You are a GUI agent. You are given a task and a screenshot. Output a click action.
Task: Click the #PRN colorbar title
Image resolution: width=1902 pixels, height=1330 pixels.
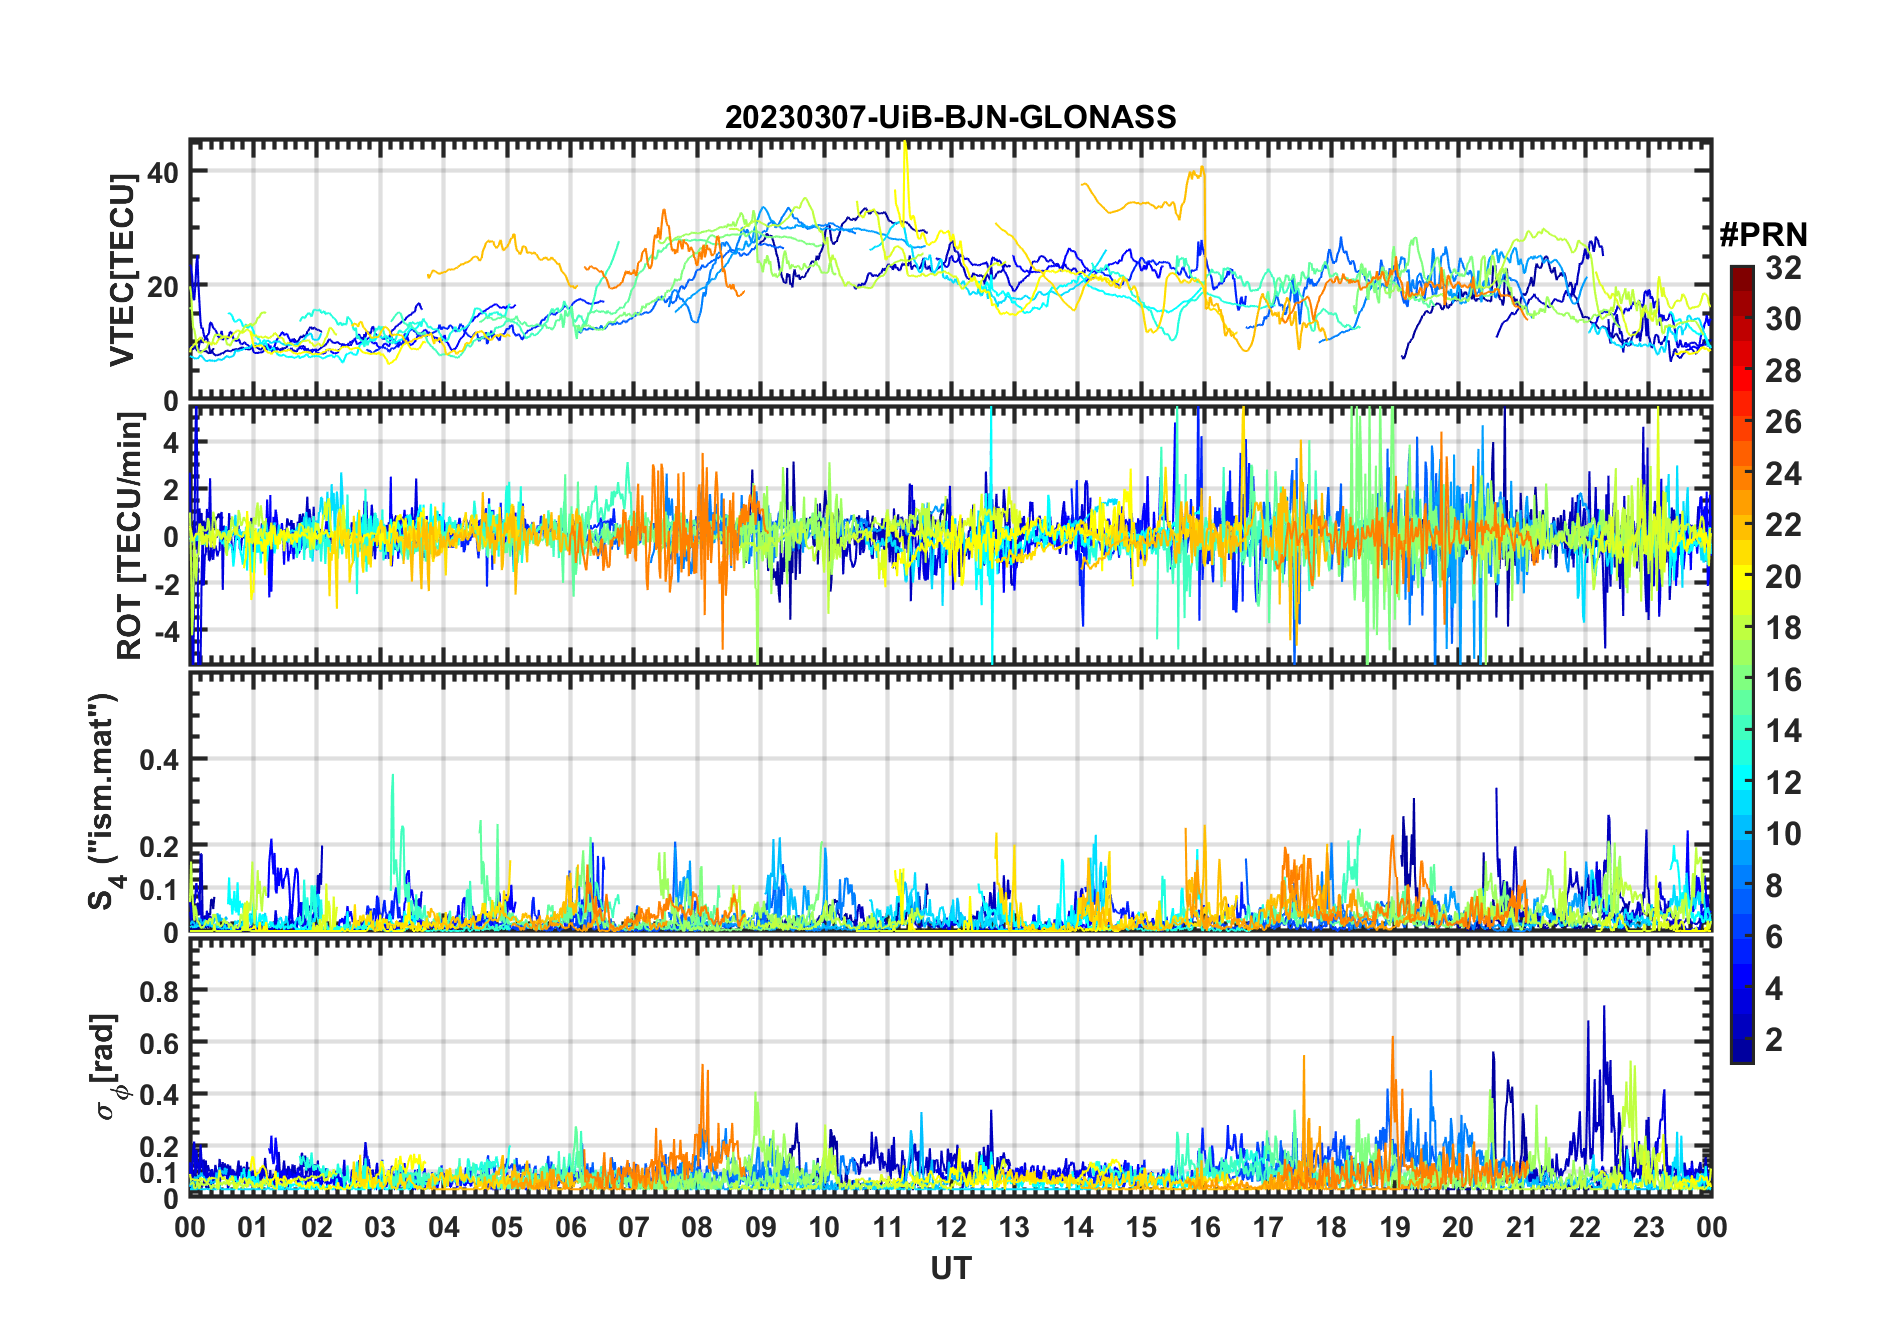coord(1763,235)
